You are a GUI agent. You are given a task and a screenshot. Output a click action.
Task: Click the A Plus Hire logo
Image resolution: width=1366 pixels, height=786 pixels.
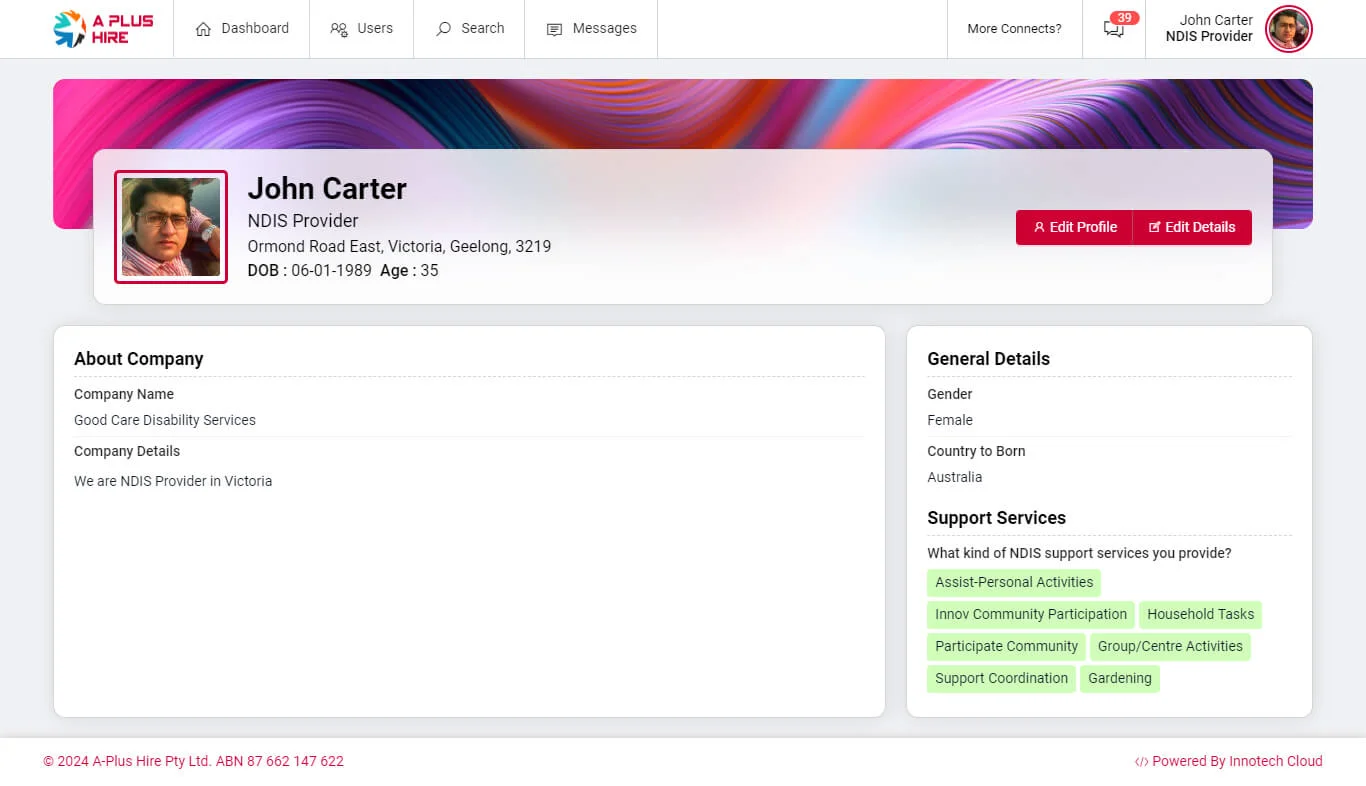pos(103,29)
